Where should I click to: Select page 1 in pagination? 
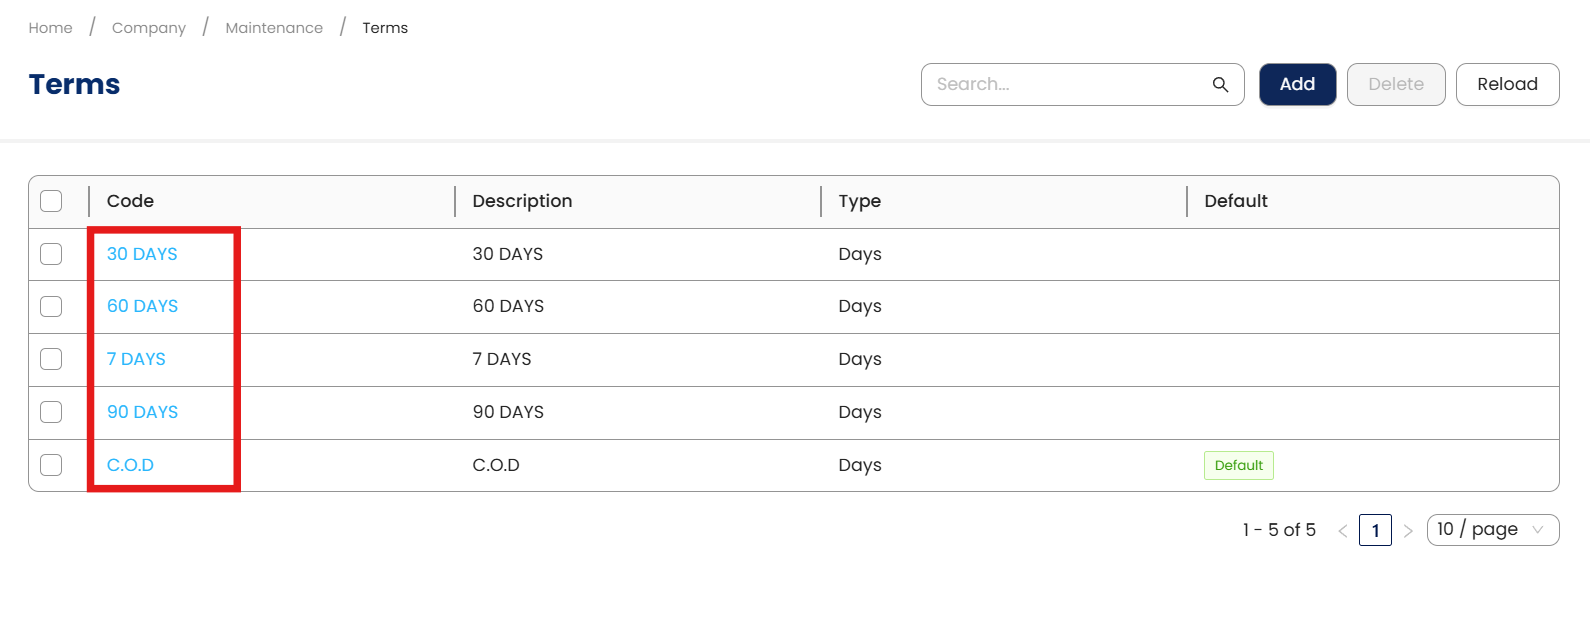1375,531
